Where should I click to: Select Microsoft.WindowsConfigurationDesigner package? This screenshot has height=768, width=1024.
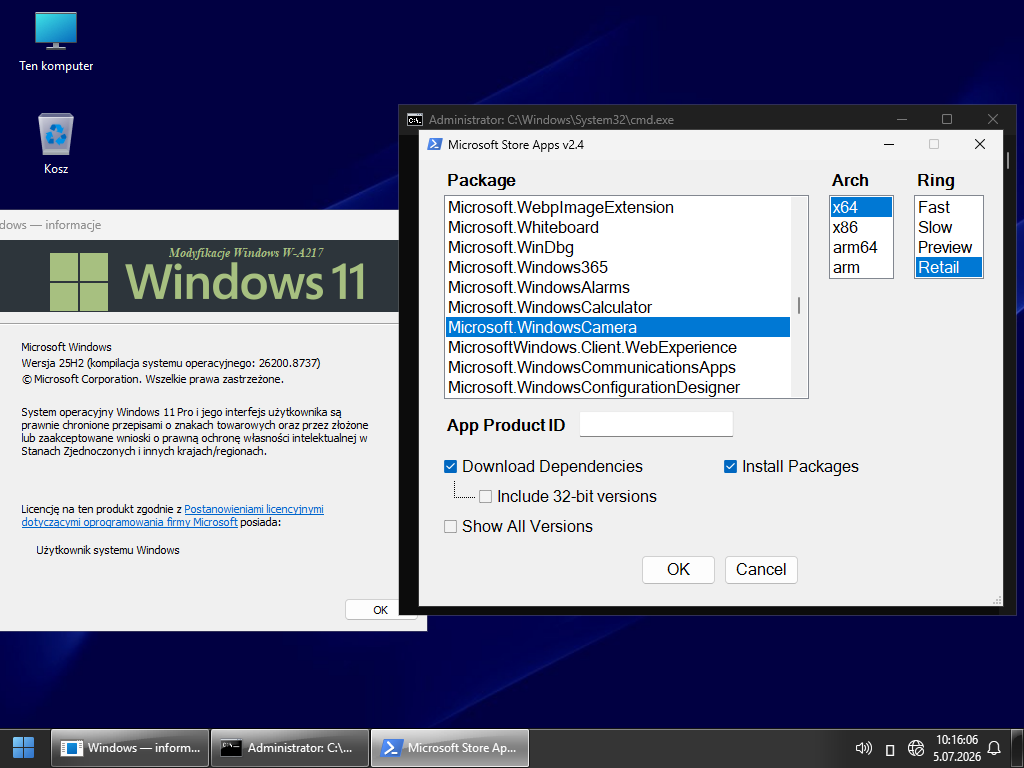(x=618, y=387)
